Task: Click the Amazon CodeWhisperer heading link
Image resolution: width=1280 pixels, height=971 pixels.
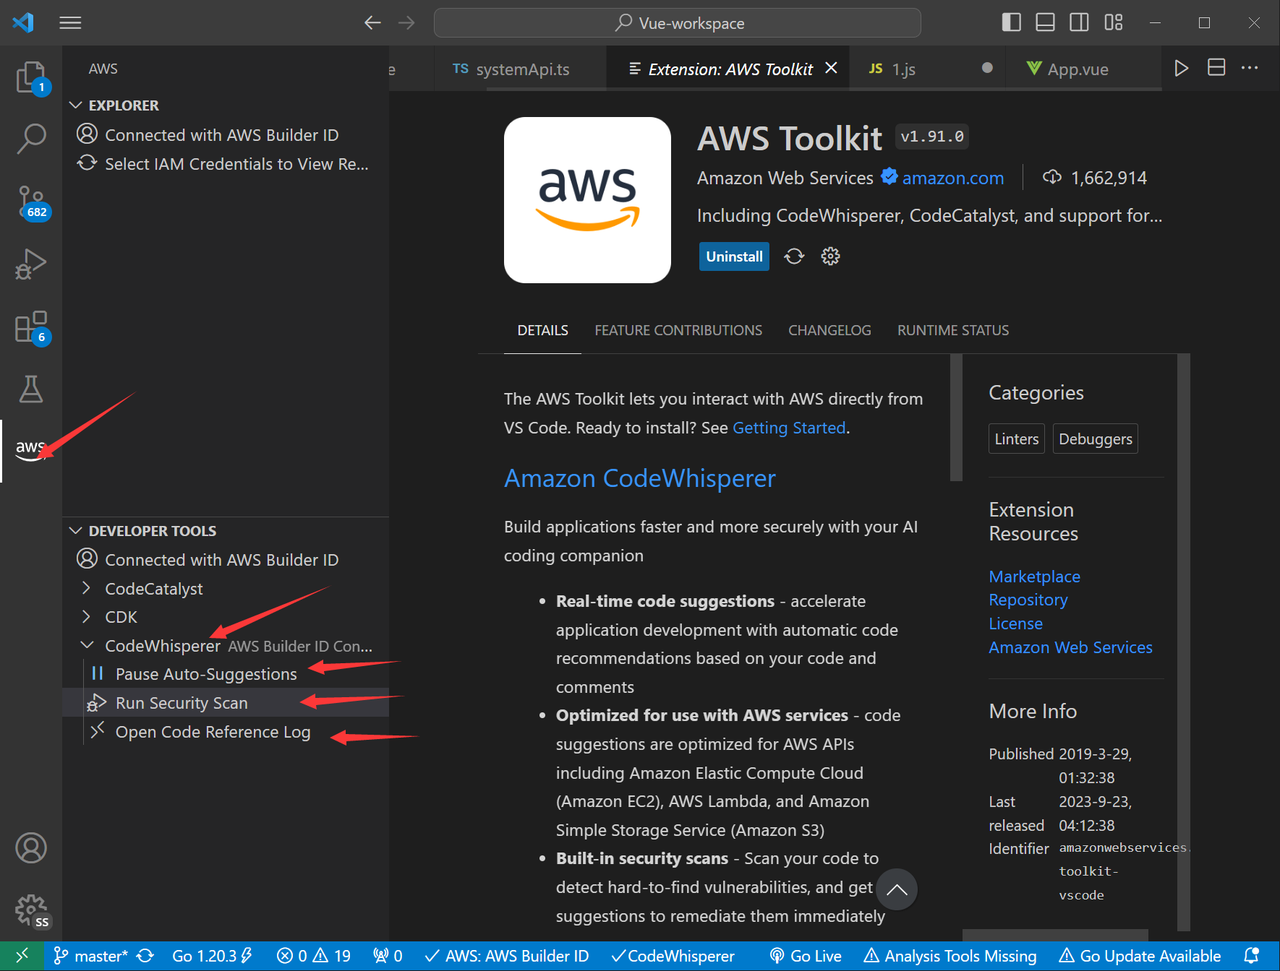Action: 640,478
